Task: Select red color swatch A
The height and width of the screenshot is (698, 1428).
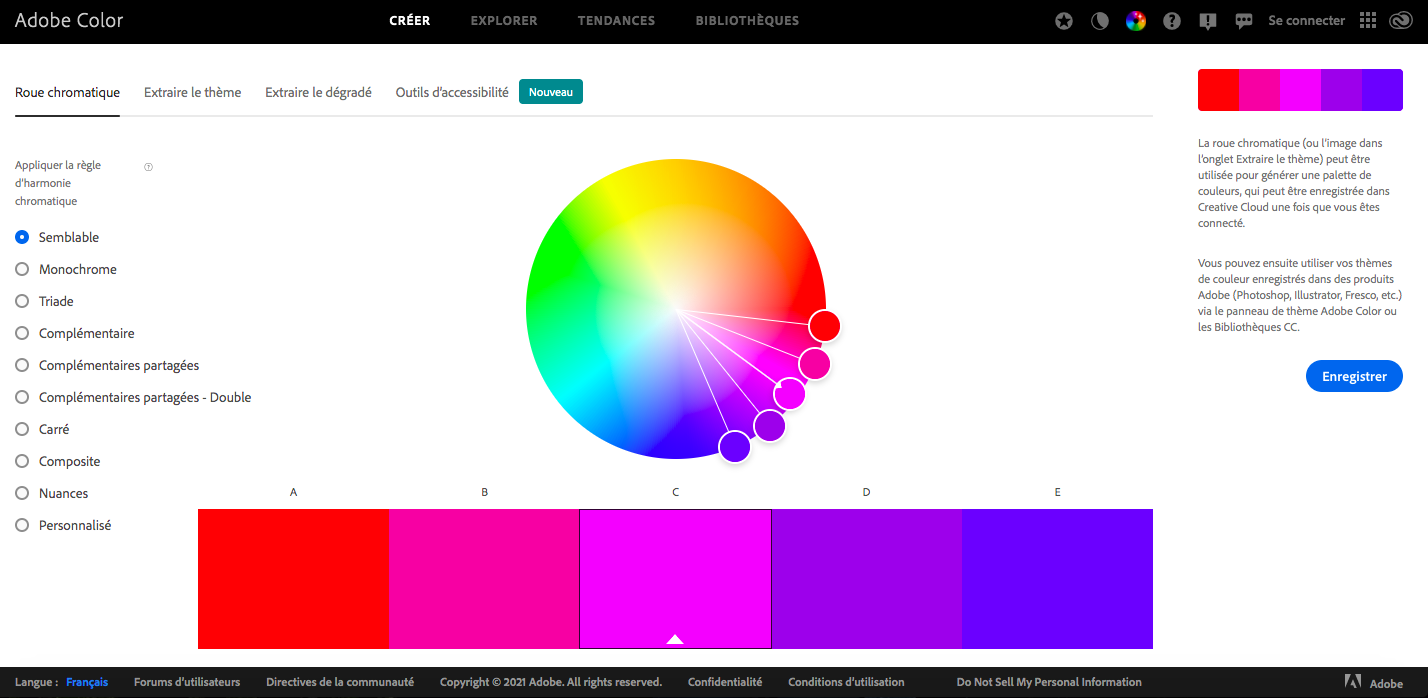Action: [293, 579]
